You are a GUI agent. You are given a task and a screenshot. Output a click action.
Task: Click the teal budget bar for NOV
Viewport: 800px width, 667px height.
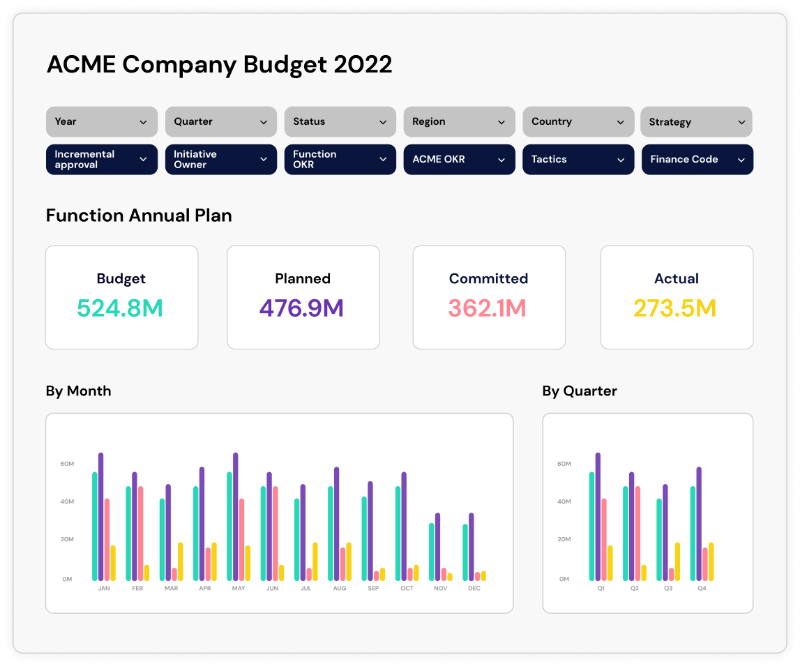[431, 552]
